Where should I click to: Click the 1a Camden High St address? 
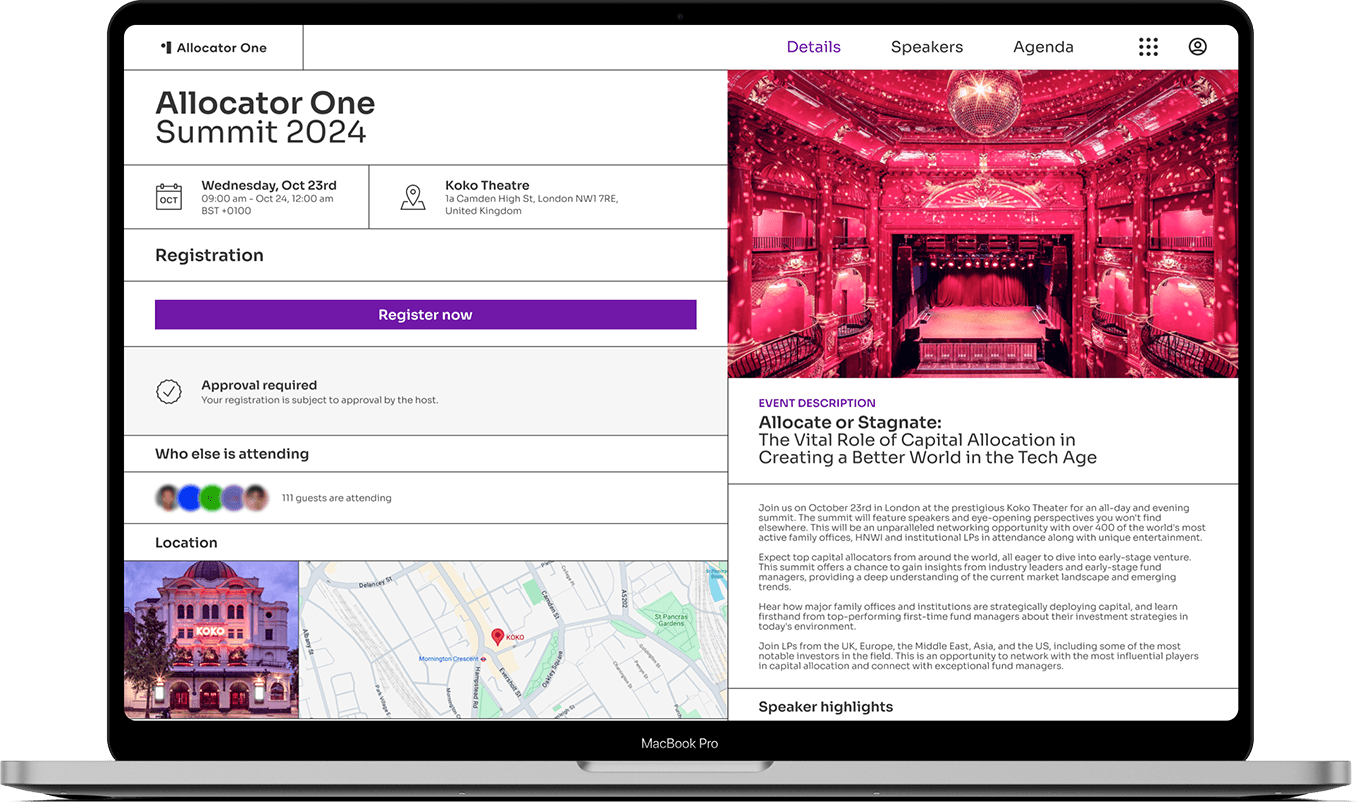coord(531,205)
